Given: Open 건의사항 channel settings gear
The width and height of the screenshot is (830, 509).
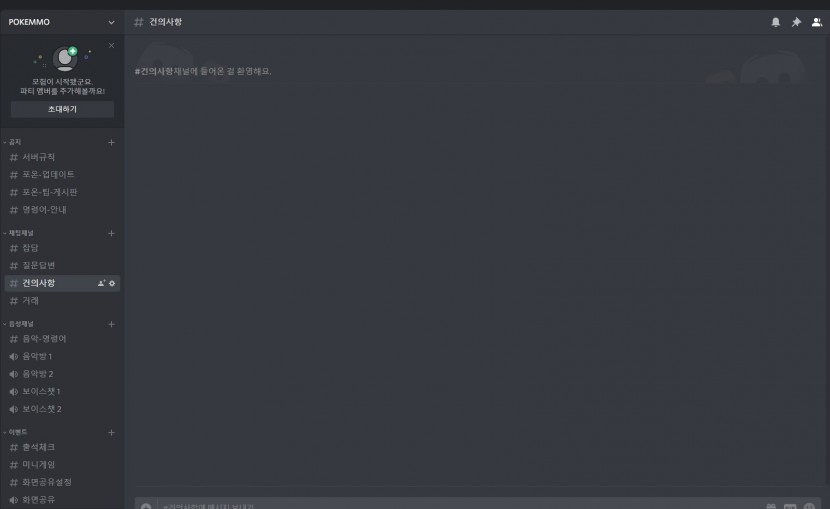Looking at the screenshot, I should [x=112, y=284].
